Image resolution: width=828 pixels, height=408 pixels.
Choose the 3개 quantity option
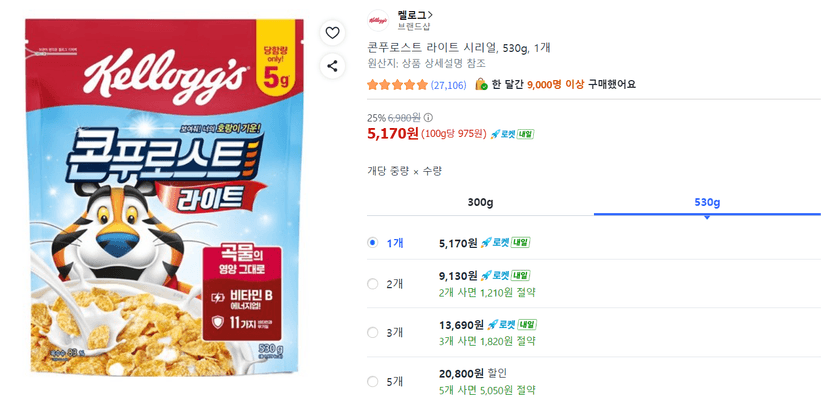click(x=372, y=333)
